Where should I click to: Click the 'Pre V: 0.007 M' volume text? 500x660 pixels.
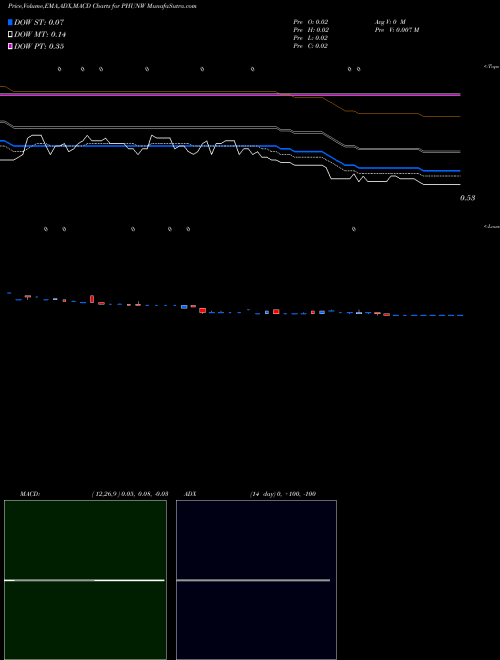(x=397, y=30)
